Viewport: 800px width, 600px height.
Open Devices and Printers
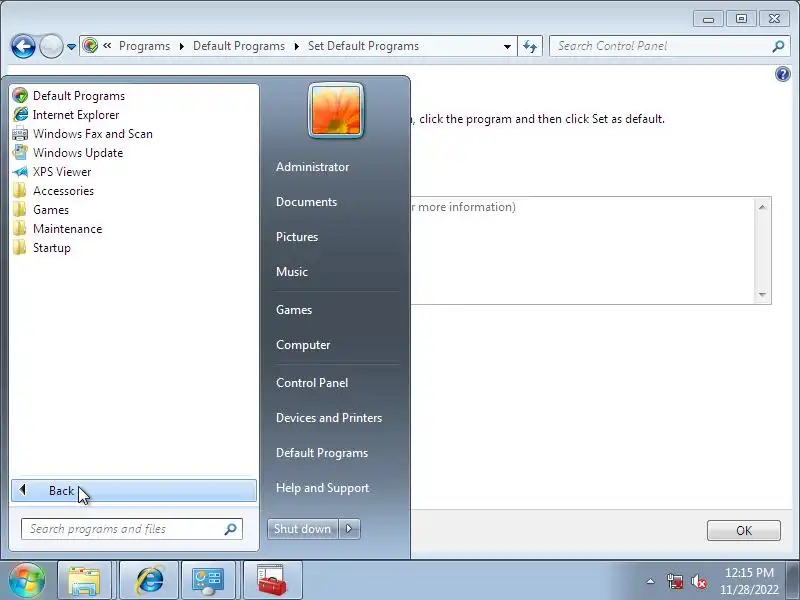(x=329, y=418)
